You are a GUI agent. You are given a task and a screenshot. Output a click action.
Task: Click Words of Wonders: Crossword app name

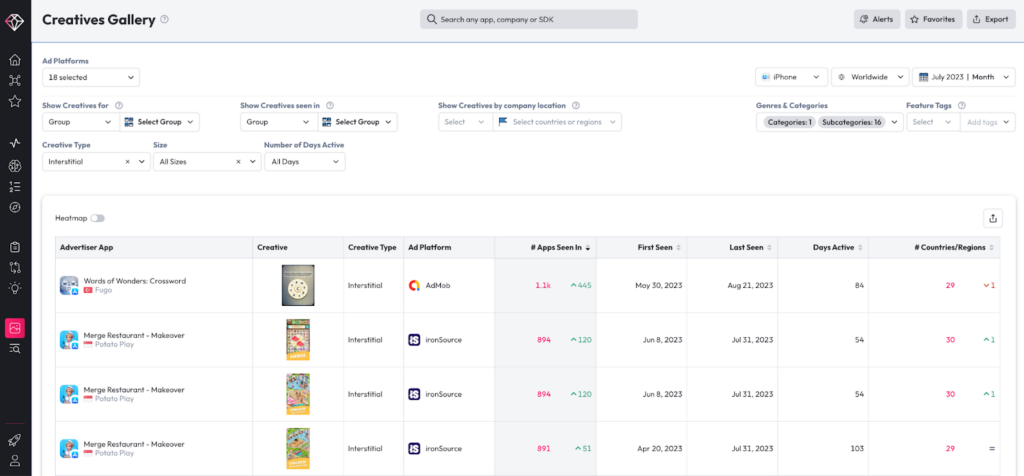135,281
